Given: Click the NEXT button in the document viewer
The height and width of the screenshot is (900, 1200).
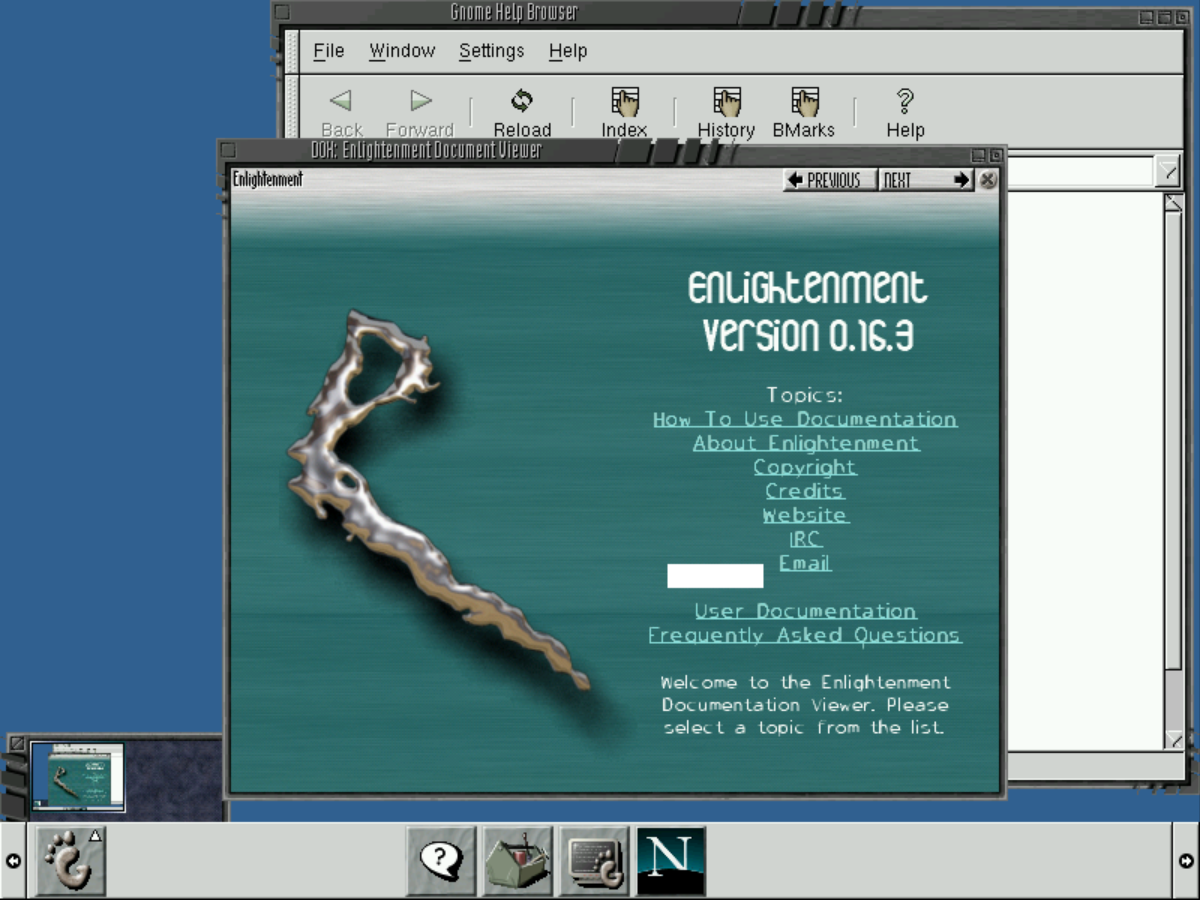Looking at the screenshot, I should [x=925, y=180].
